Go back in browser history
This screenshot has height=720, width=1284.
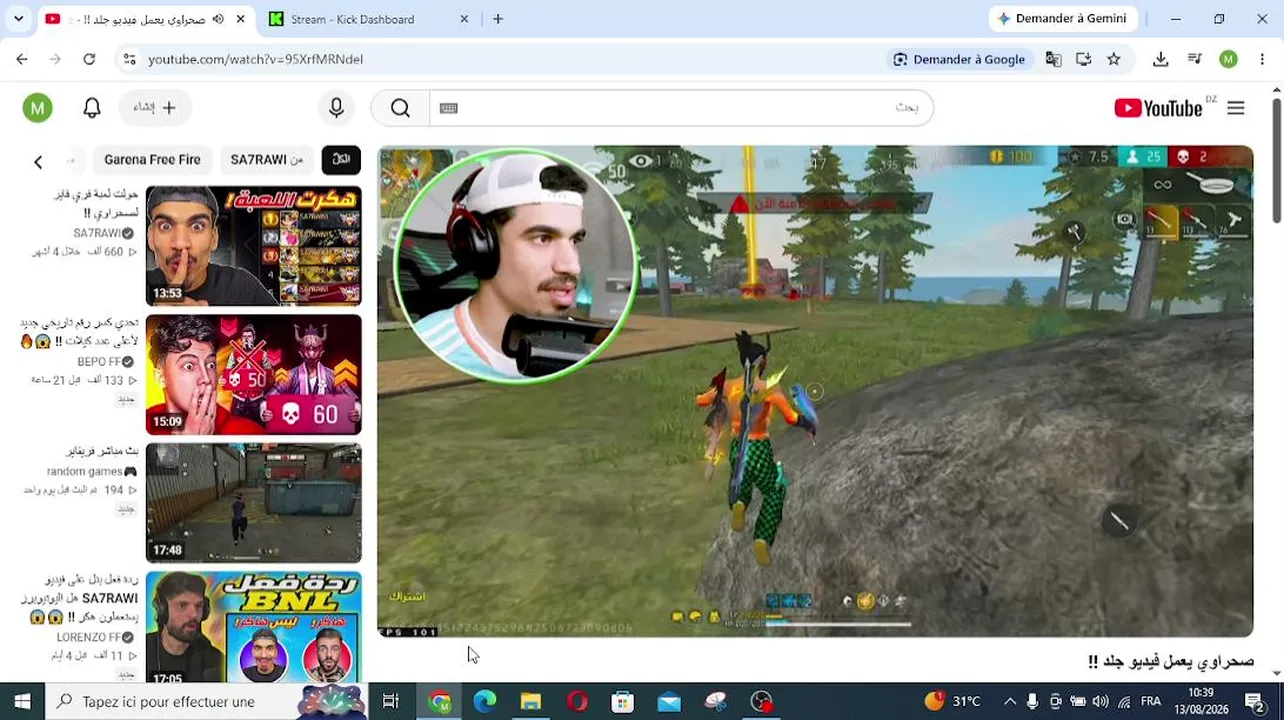(22, 59)
